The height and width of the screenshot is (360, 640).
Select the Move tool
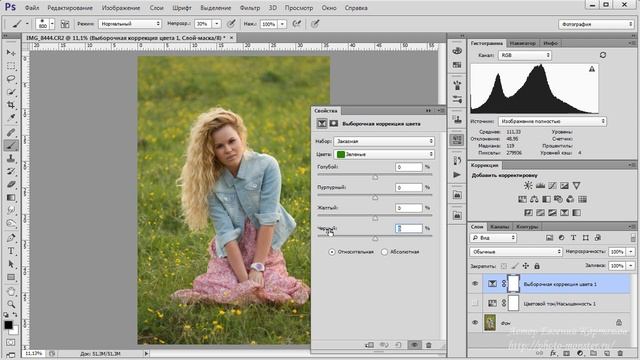click(x=11, y=52)
